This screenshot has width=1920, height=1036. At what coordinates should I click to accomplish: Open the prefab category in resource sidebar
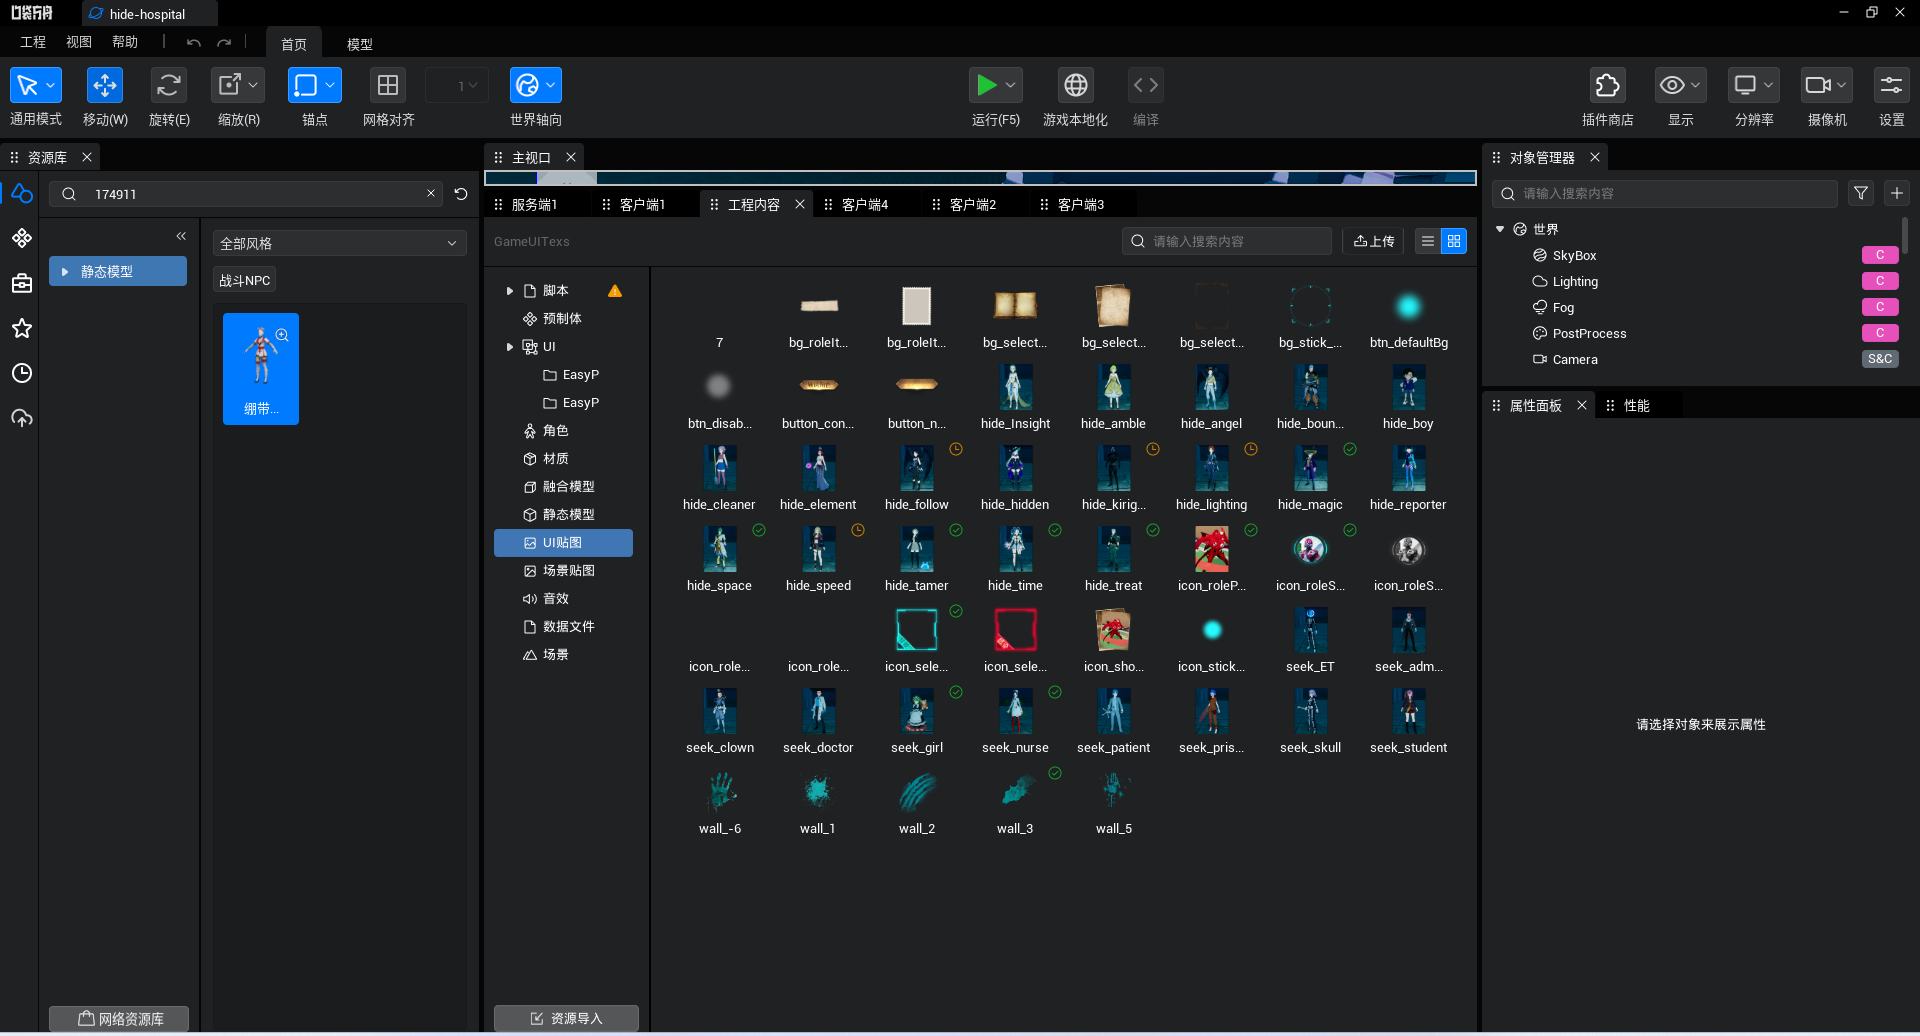(x=21, y=238)
